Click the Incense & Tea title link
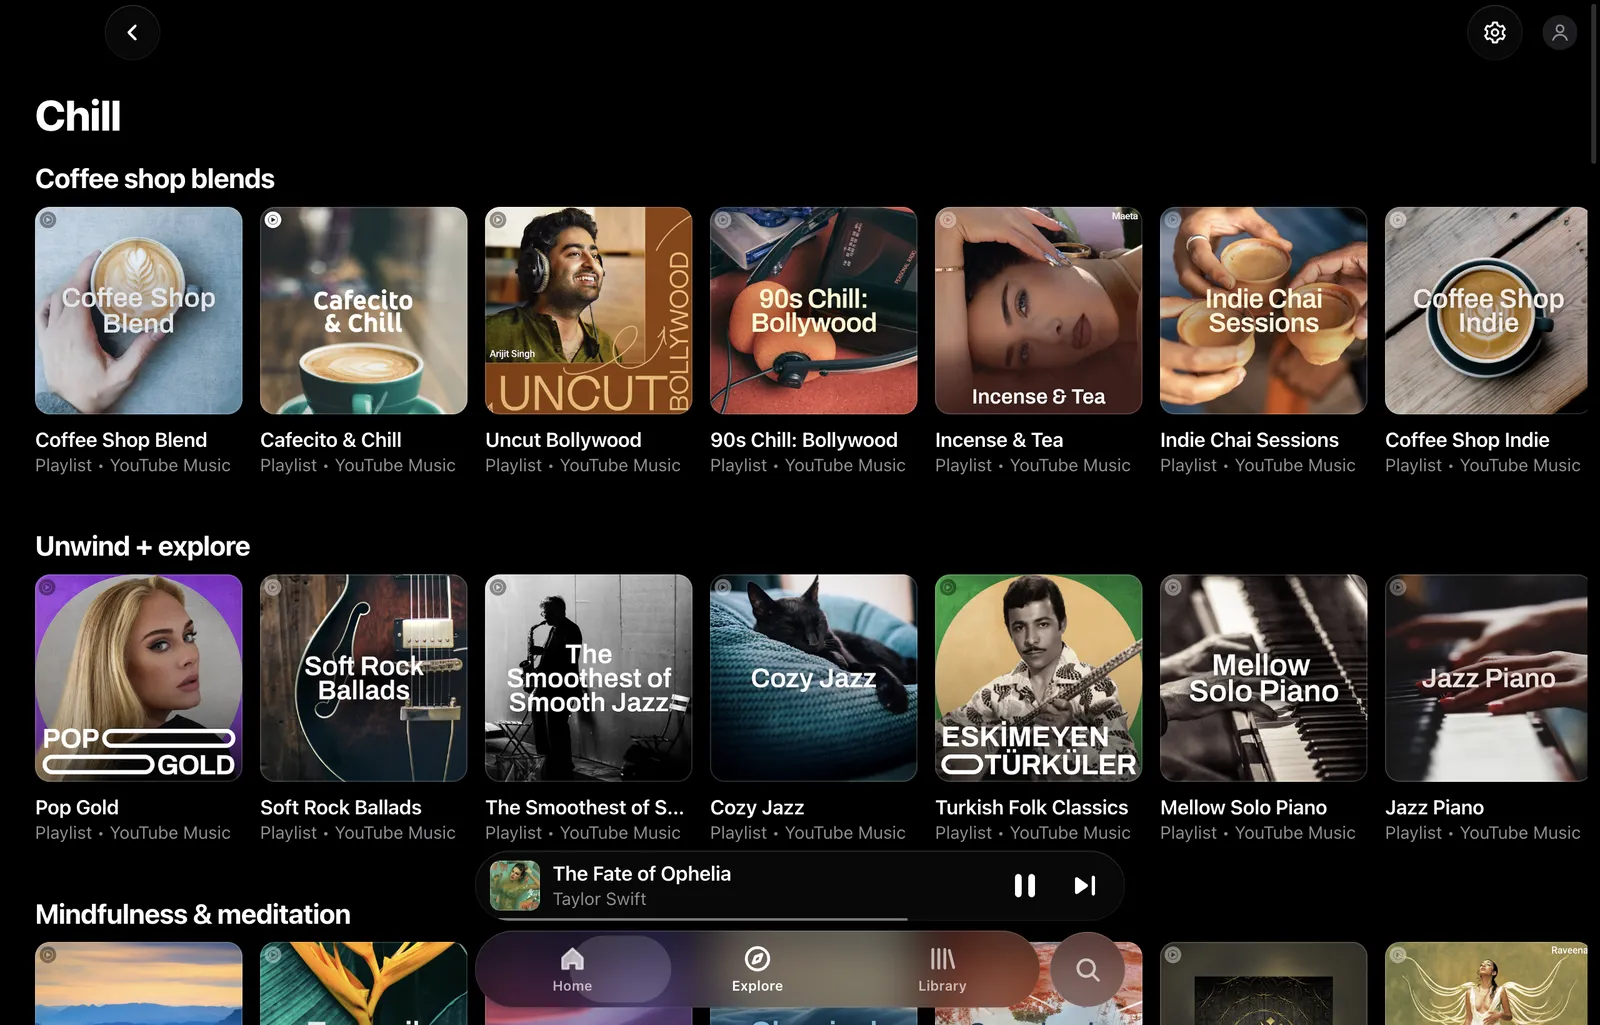This screenshot has height=1025, width=1600. [x=999, y=440]
